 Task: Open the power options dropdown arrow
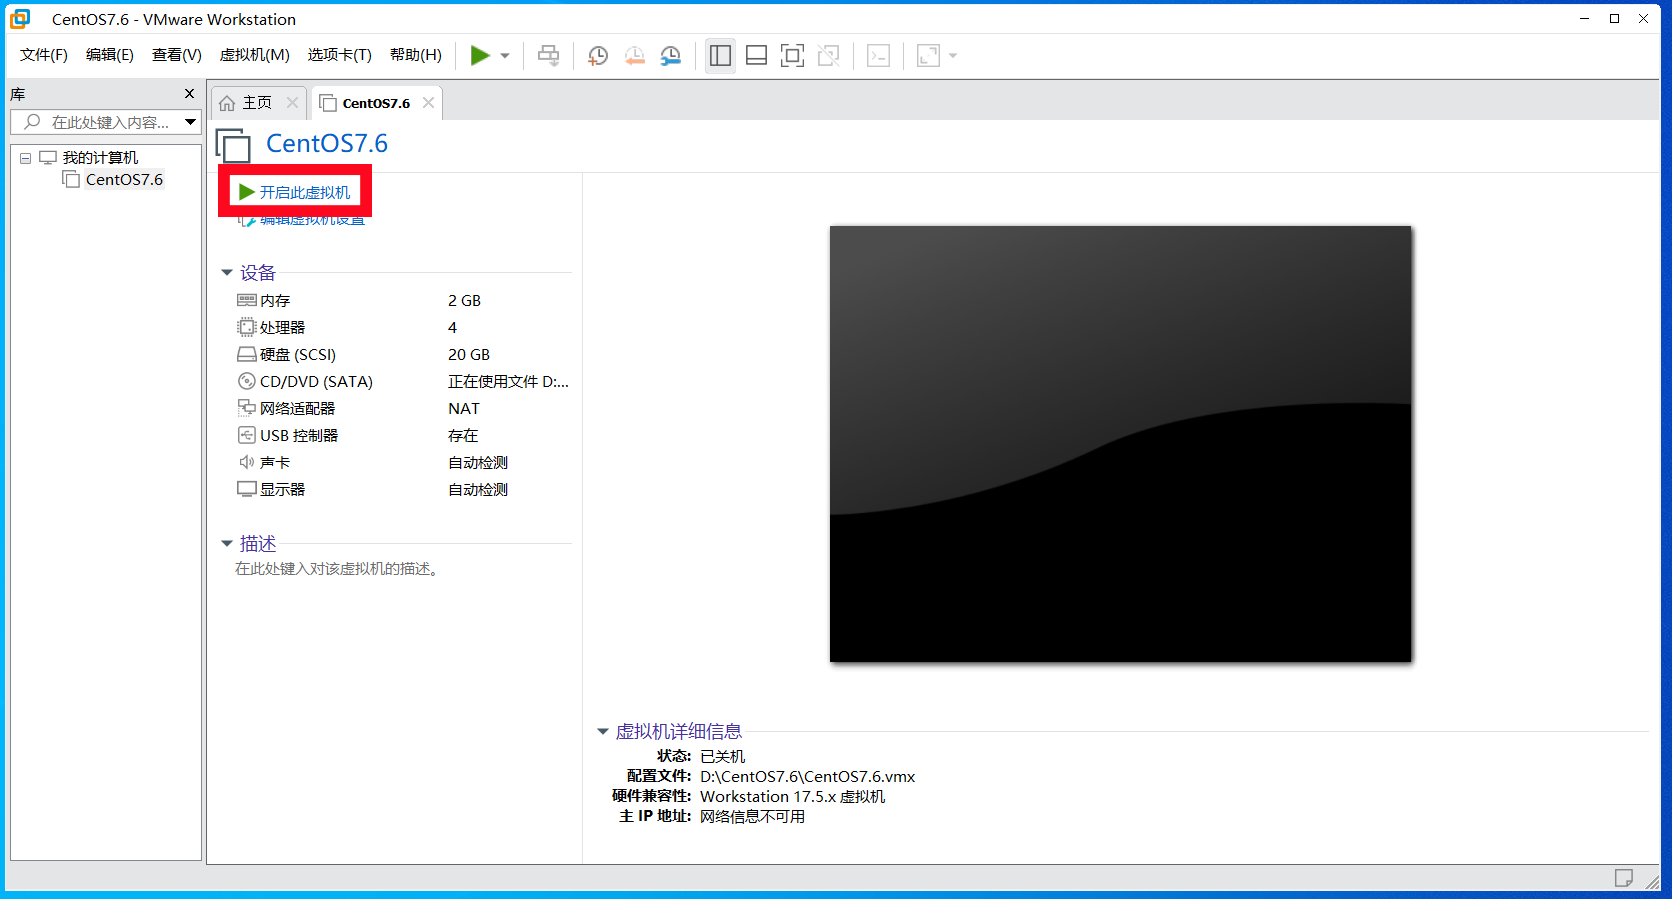coord(505,56)
